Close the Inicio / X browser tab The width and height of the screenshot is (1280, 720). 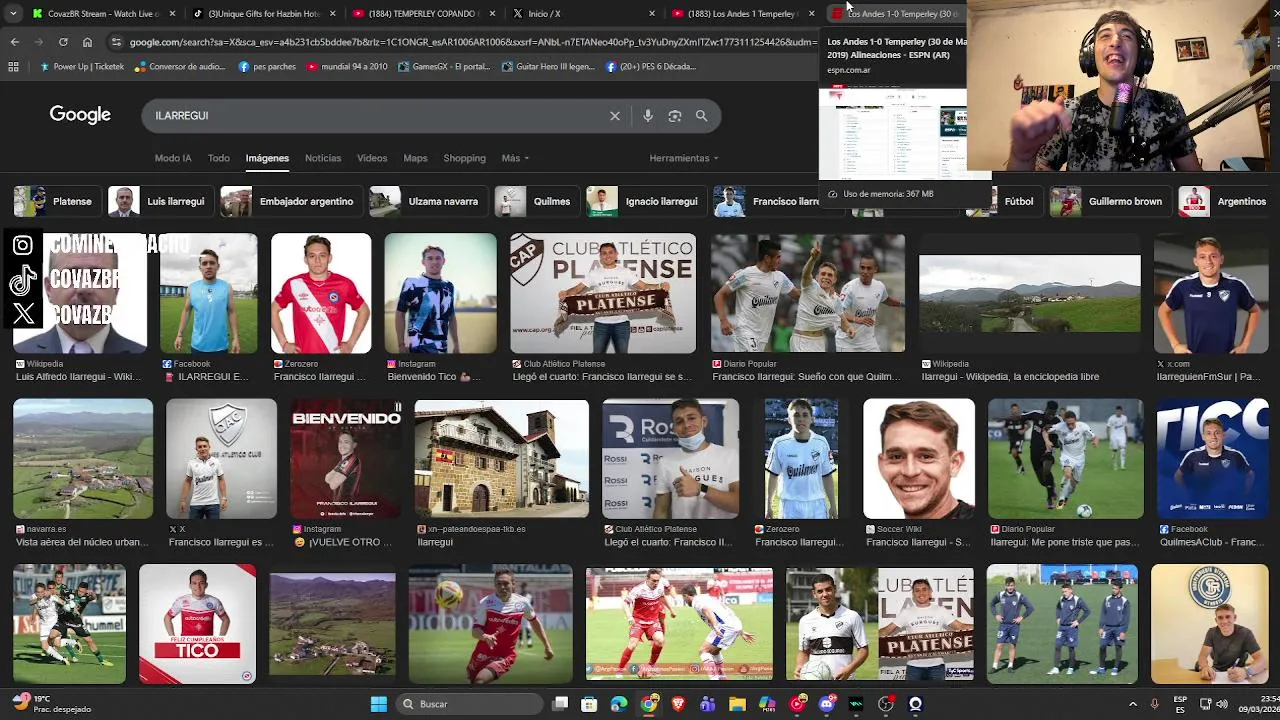point(652,14)
